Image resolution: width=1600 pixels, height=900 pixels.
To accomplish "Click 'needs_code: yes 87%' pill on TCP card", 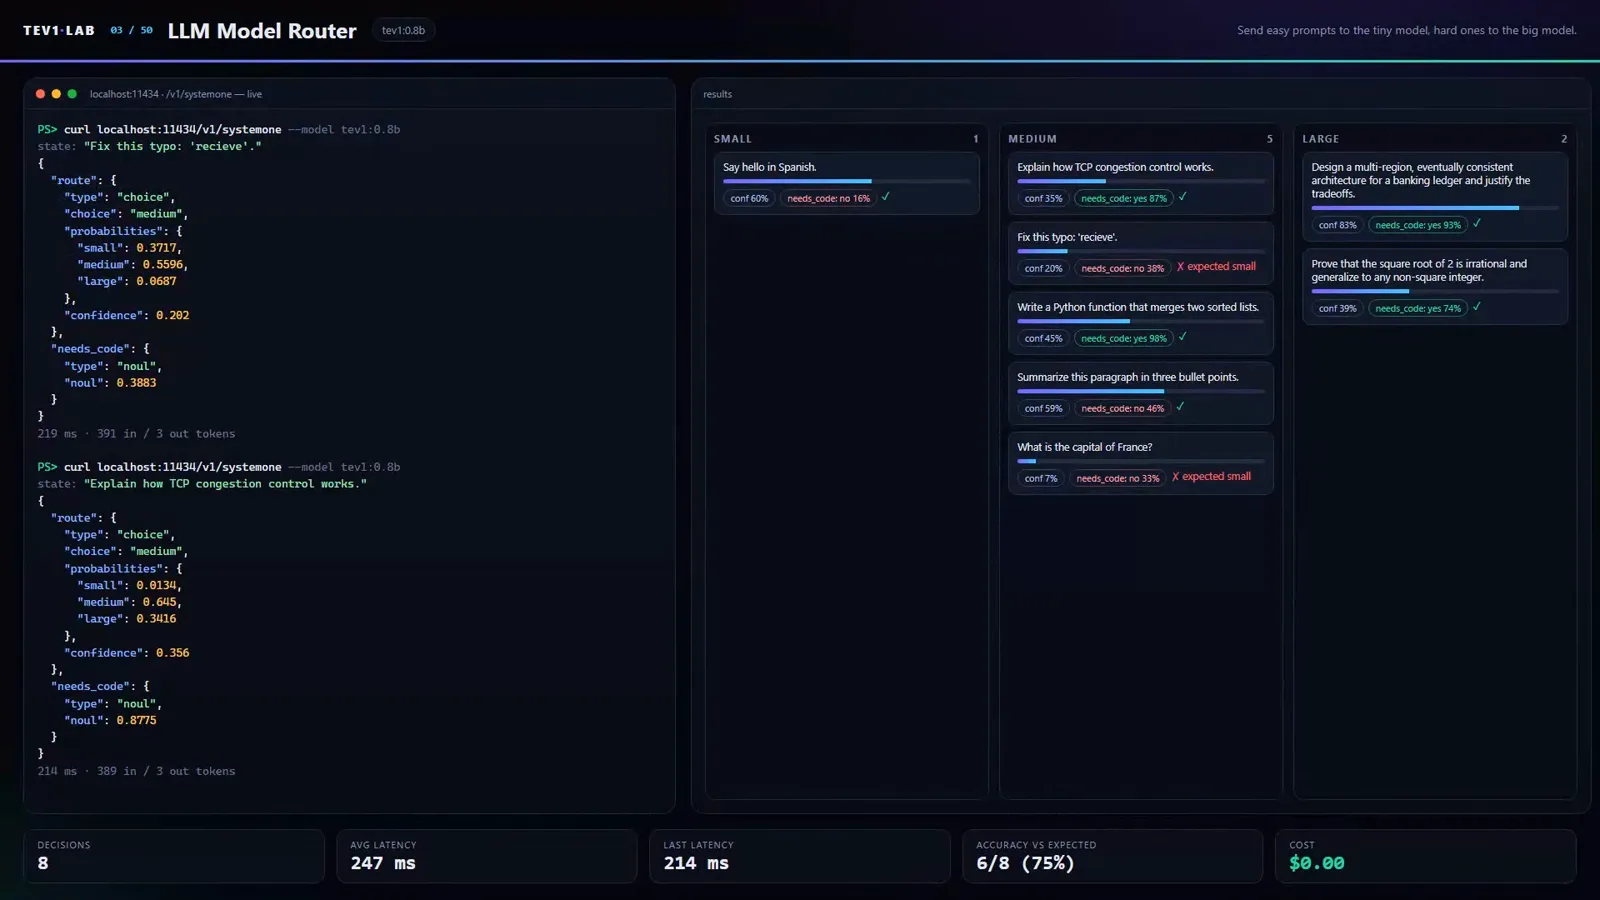I will (x=1124, y=199).
